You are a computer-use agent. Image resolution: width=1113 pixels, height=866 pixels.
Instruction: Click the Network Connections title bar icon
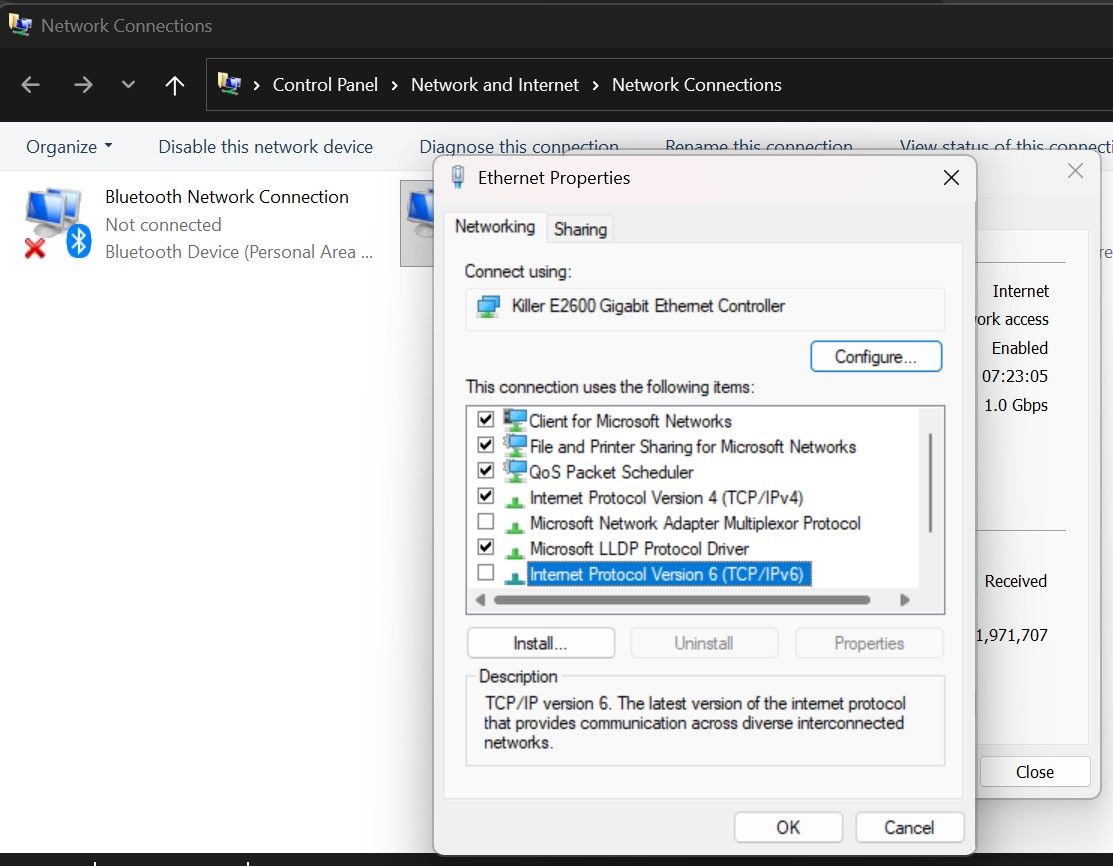click(20, 26)
